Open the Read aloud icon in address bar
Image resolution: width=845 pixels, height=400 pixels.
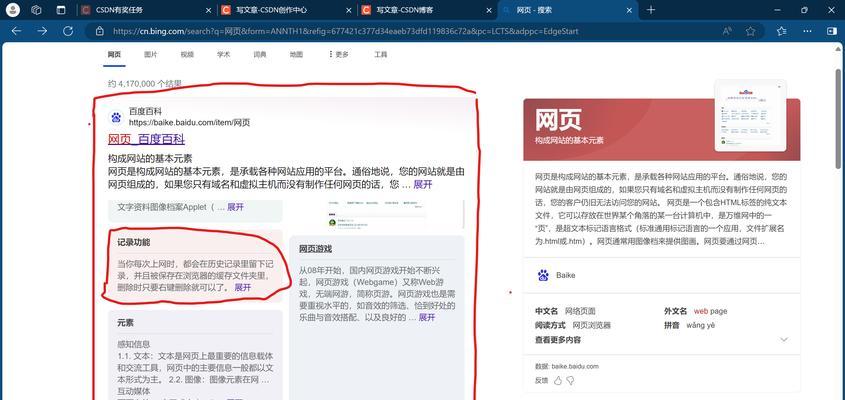(x=727, y=31)
